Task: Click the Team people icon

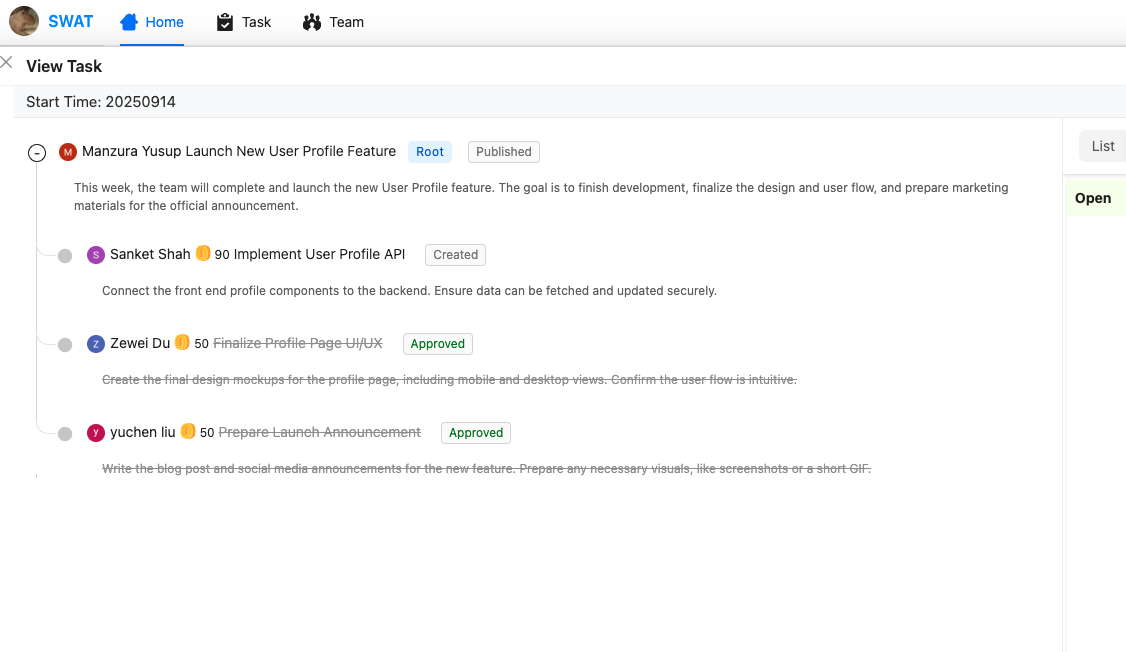Action: [312, 22]
